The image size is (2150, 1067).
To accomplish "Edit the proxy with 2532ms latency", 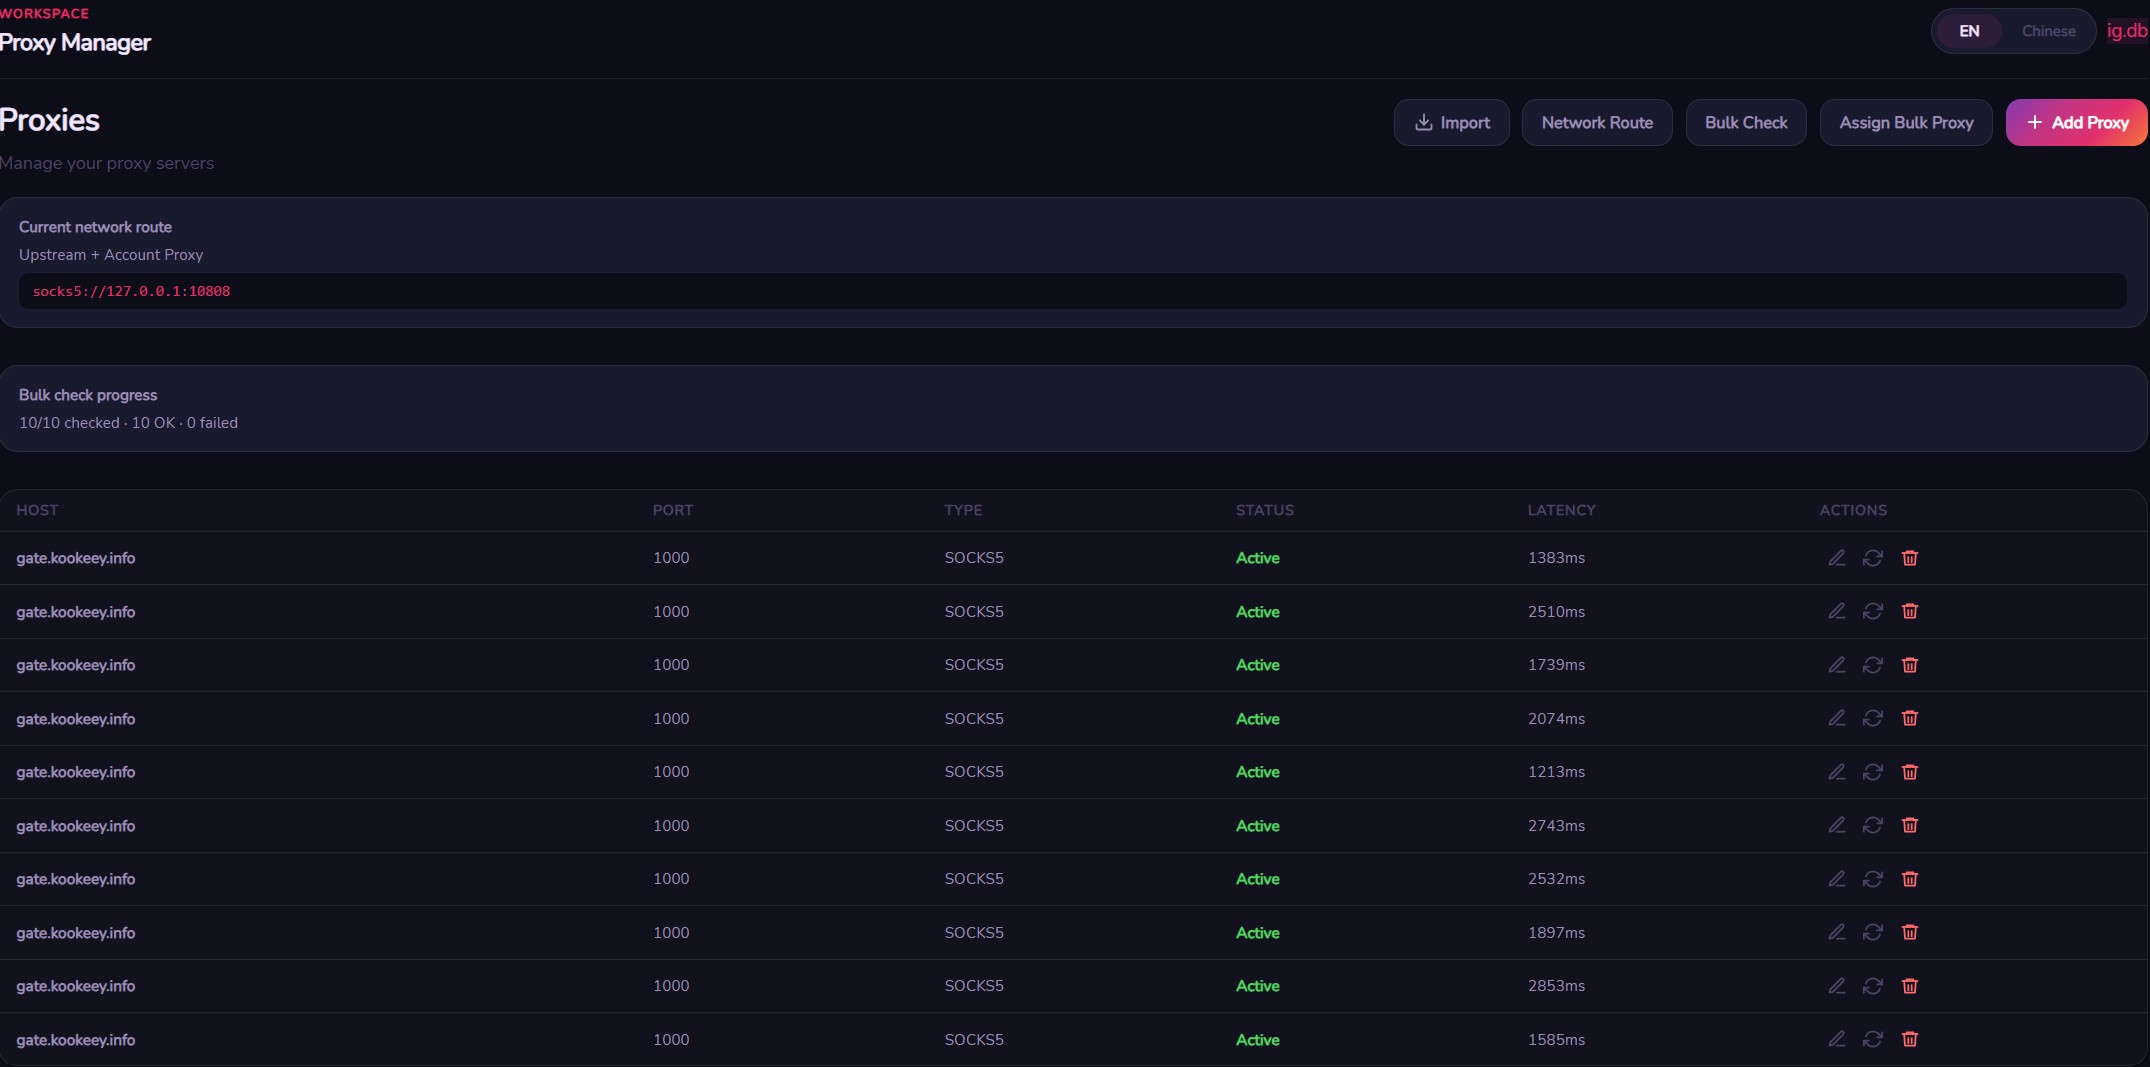I will tap(1836, 879).
